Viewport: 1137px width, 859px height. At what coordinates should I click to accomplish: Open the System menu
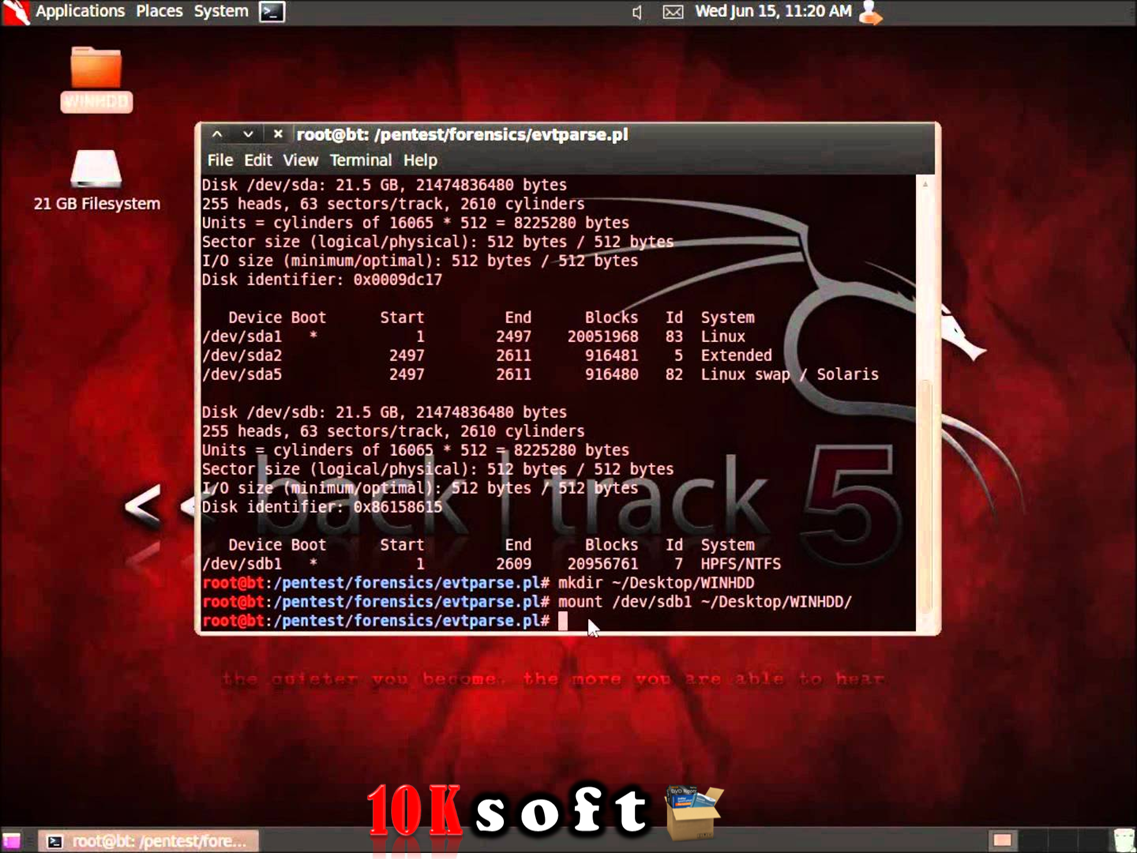220,12
